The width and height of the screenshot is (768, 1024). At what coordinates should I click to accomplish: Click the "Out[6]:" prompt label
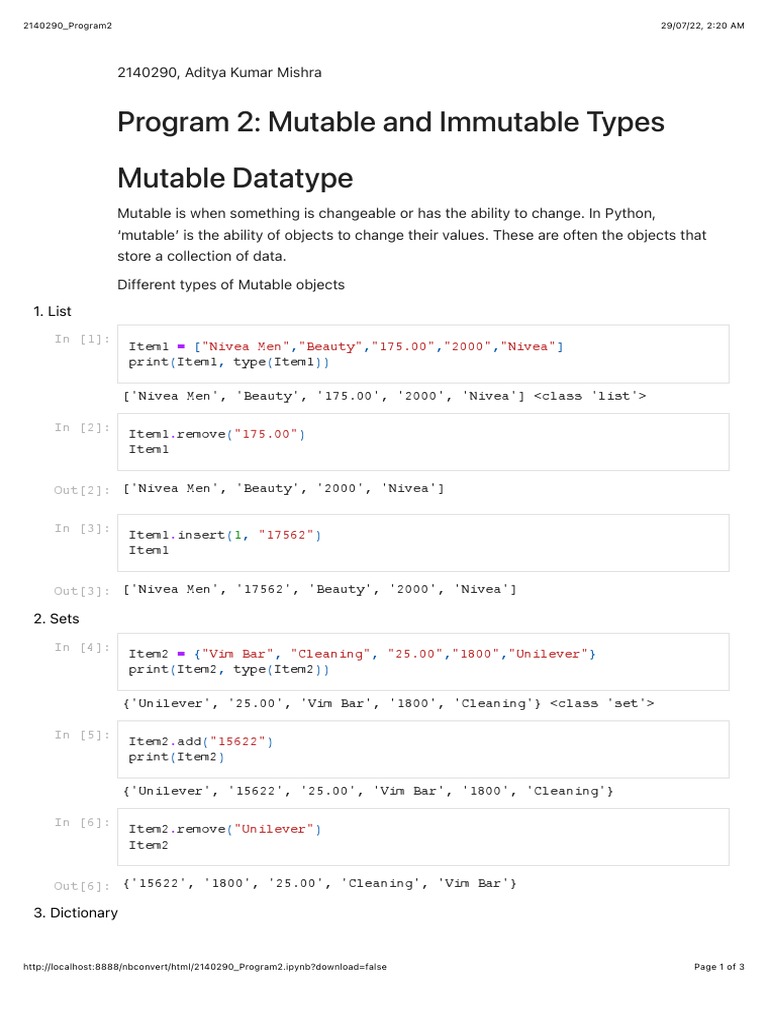(82, 886)
